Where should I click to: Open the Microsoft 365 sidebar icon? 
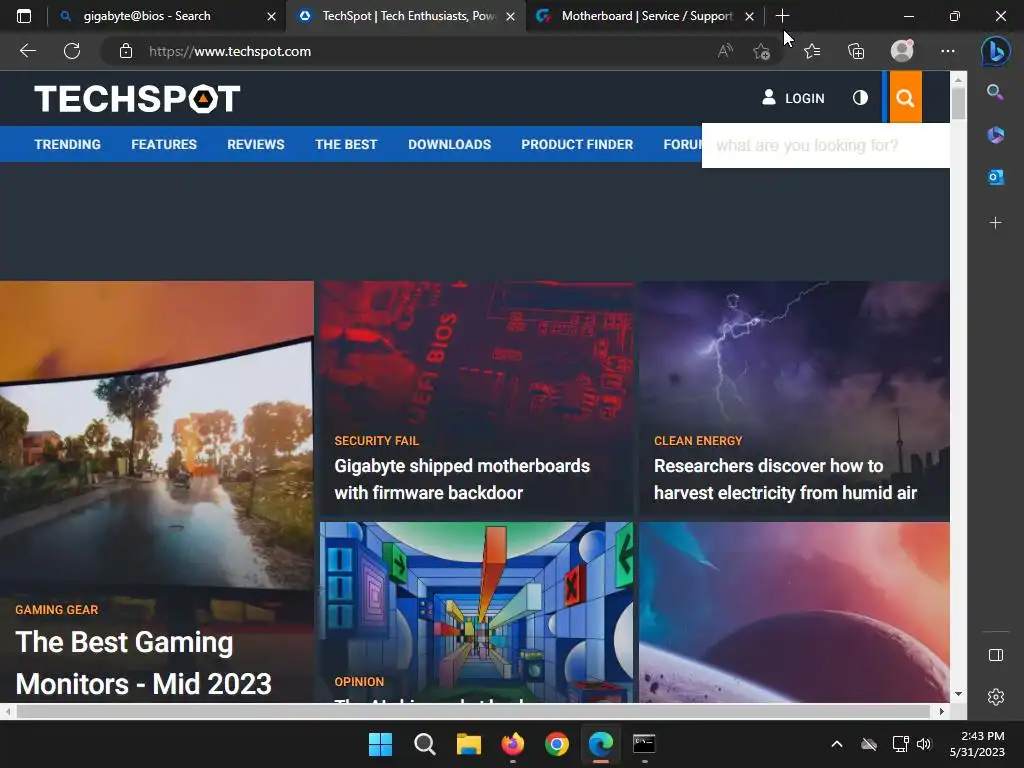tap(995, 135)
